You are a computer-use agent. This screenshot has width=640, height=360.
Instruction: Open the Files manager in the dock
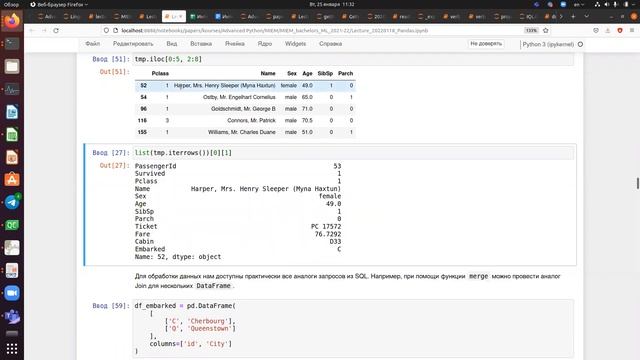[x=12, y=66]
